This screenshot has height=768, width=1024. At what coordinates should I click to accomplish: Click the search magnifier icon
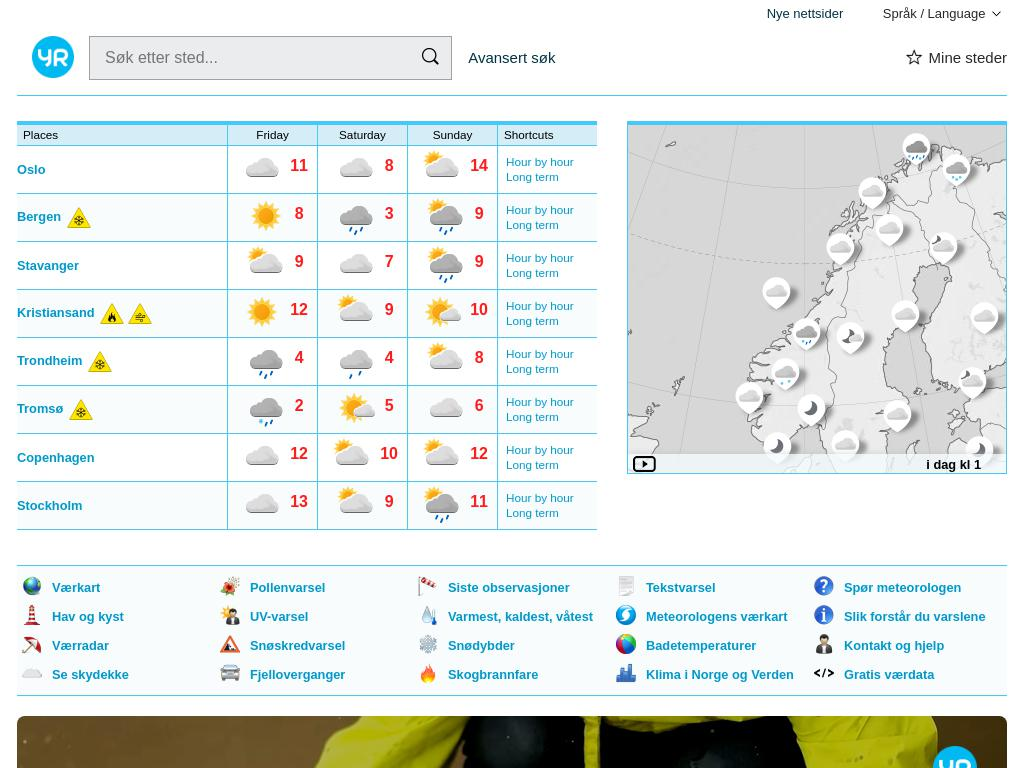click(x=430, y=57)
